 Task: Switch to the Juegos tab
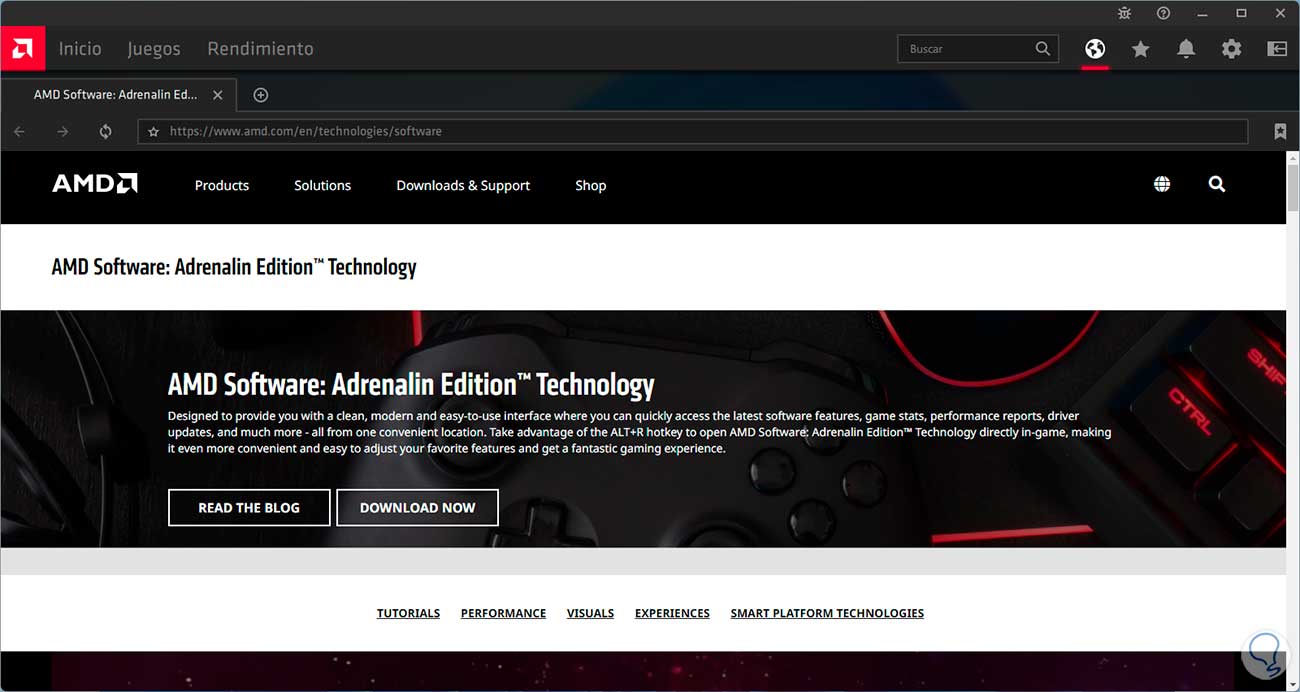[x=154, y=48]
